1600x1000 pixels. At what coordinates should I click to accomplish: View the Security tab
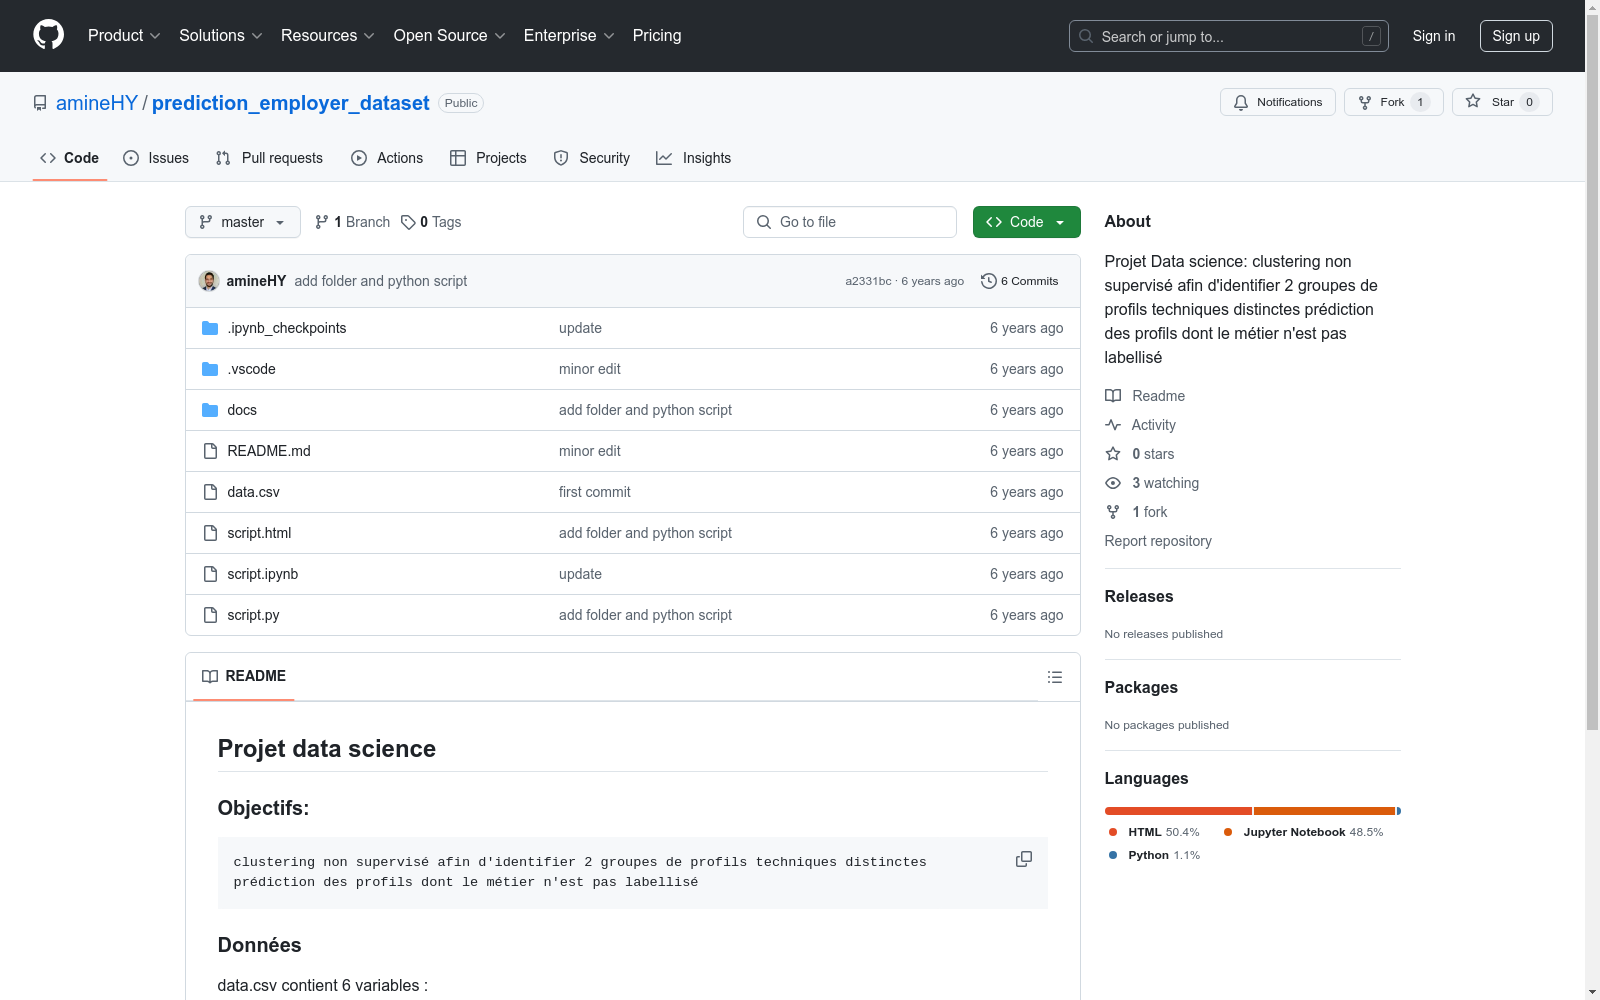[592, 158]
